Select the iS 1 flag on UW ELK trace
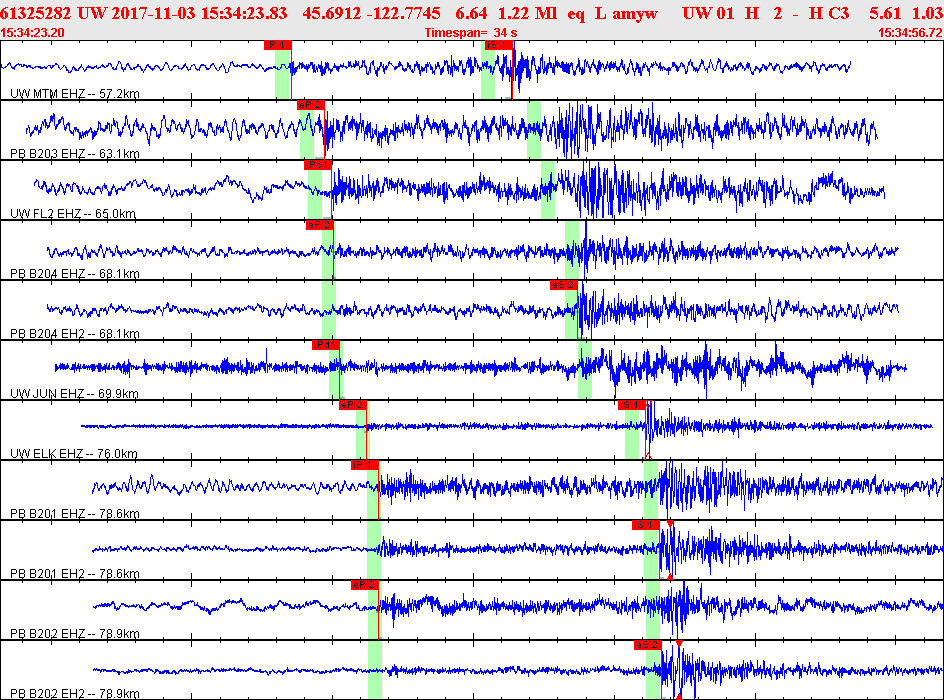The width and height of the screenshot is (944, 700). 632,405
